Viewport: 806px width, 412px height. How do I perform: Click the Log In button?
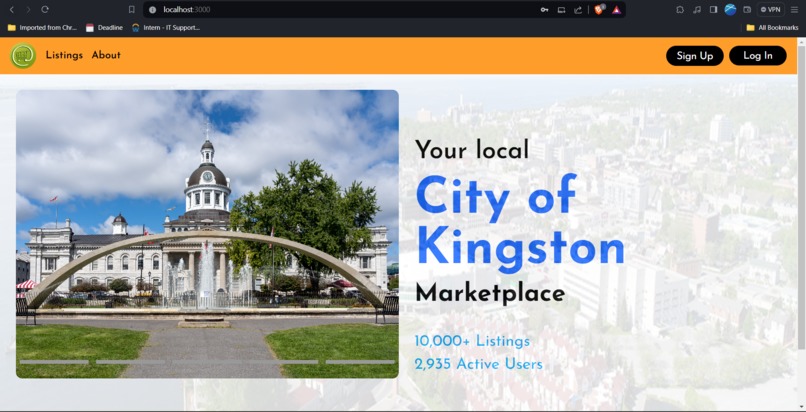[758, 55]
